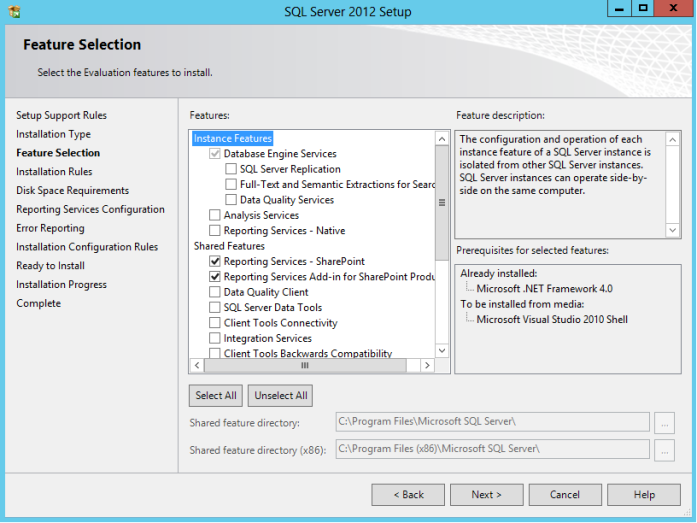Check the Client Tools Connectivity checkbox

(x=215, y=323)
